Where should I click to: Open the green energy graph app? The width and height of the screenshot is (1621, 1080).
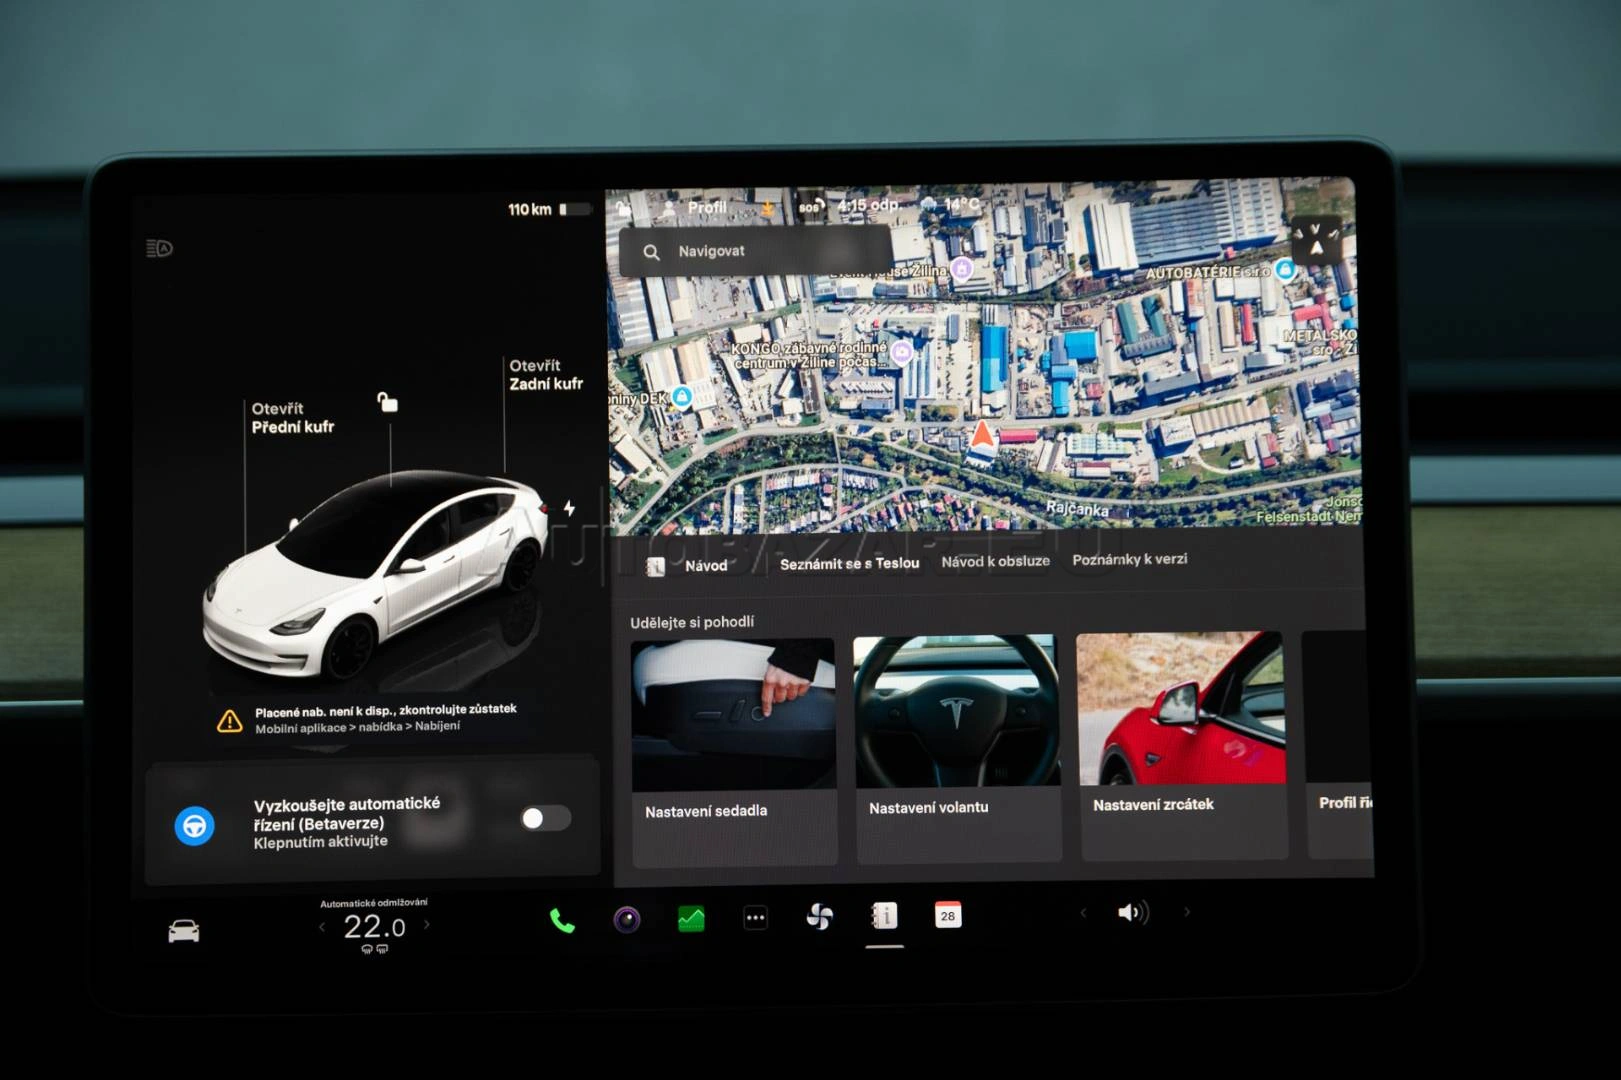(x=691, y=918)
